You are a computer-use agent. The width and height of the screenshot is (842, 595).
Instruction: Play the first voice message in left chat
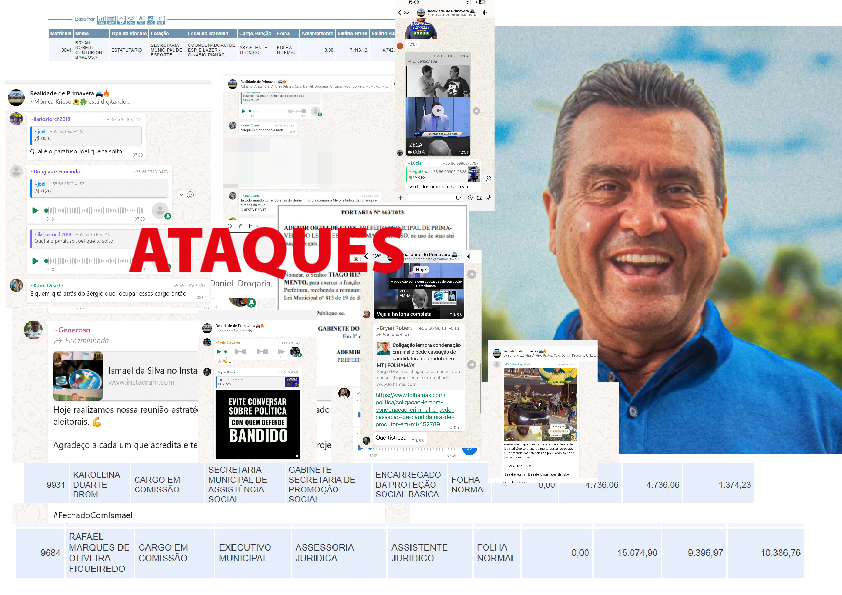click(37, 211)
